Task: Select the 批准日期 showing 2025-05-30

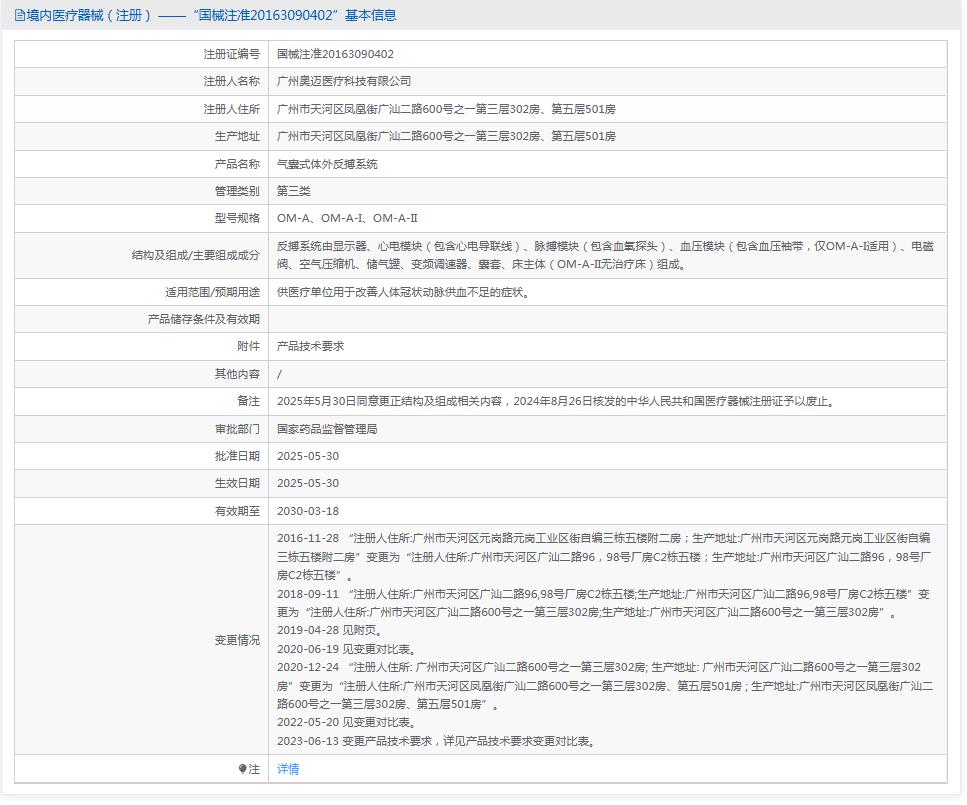Action: tap(308, 456)
